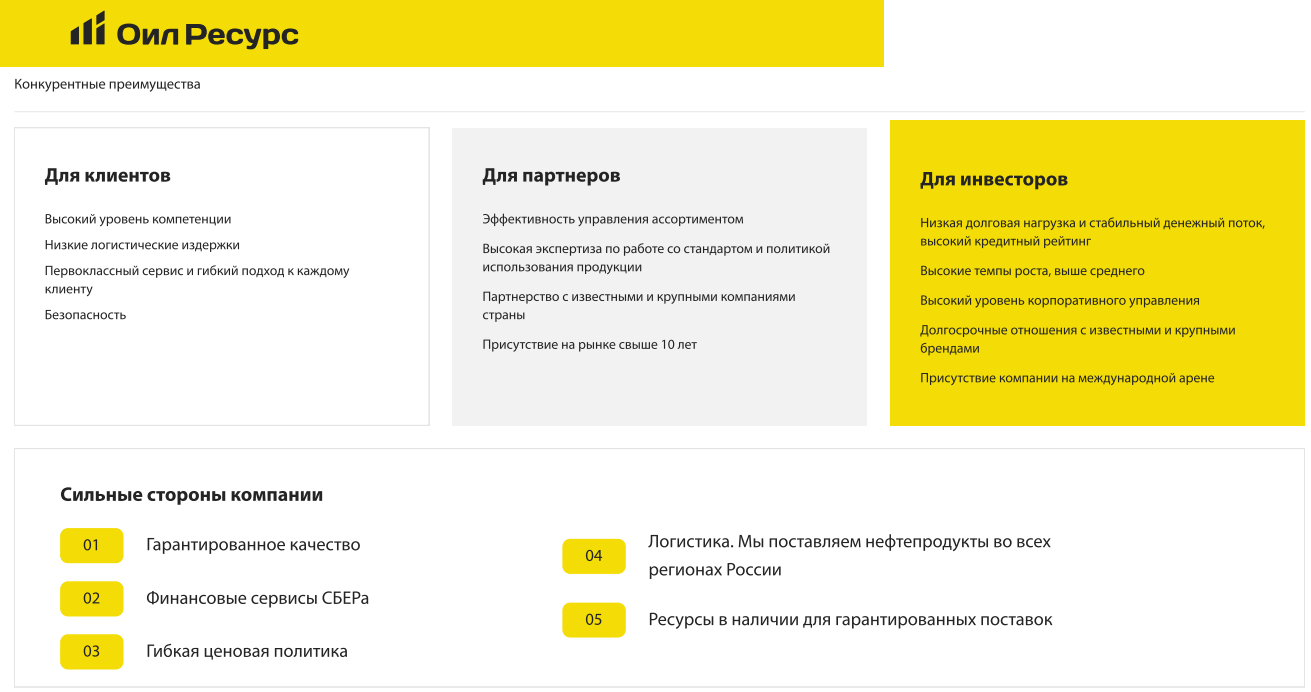Screen dimensions: 1311x692
Task: Select the yellow 02 number badge
Action: 91,599
